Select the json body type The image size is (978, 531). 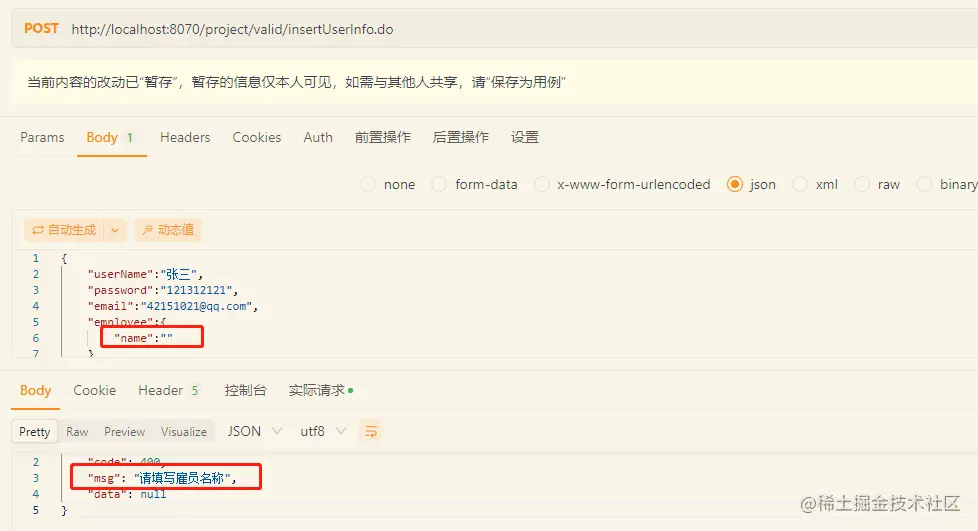click(x=752, y=184)
